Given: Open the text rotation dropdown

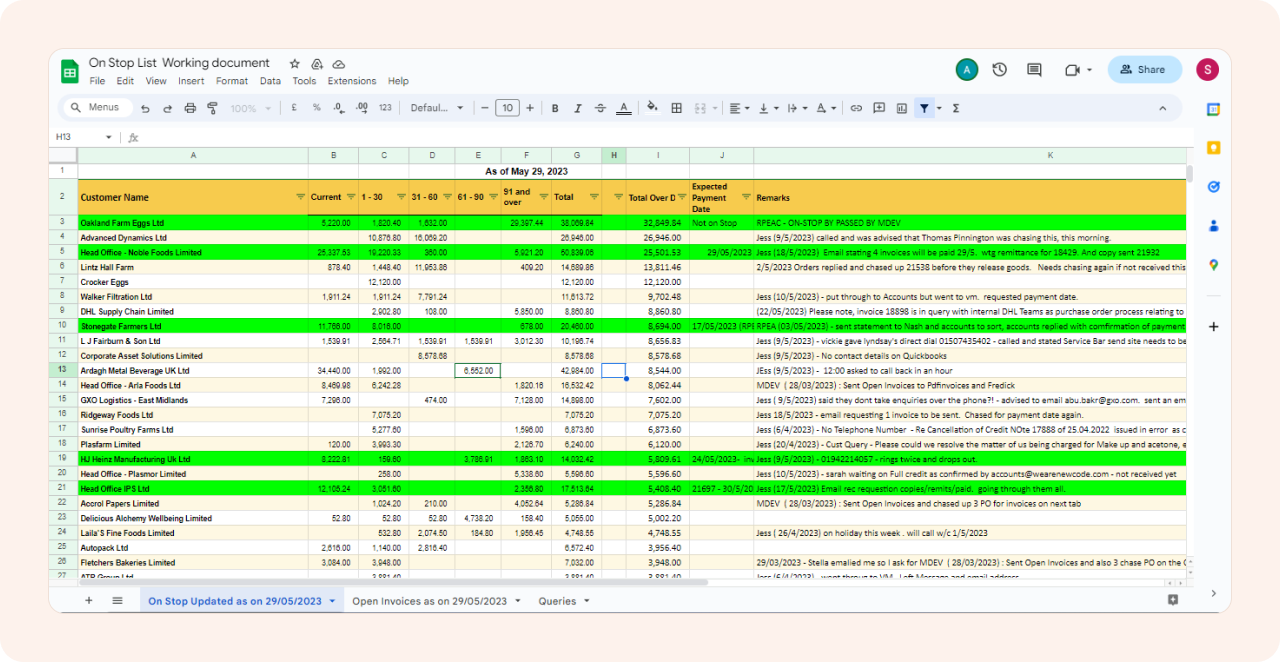Looking at the screenshot, I should coord(826,108).
